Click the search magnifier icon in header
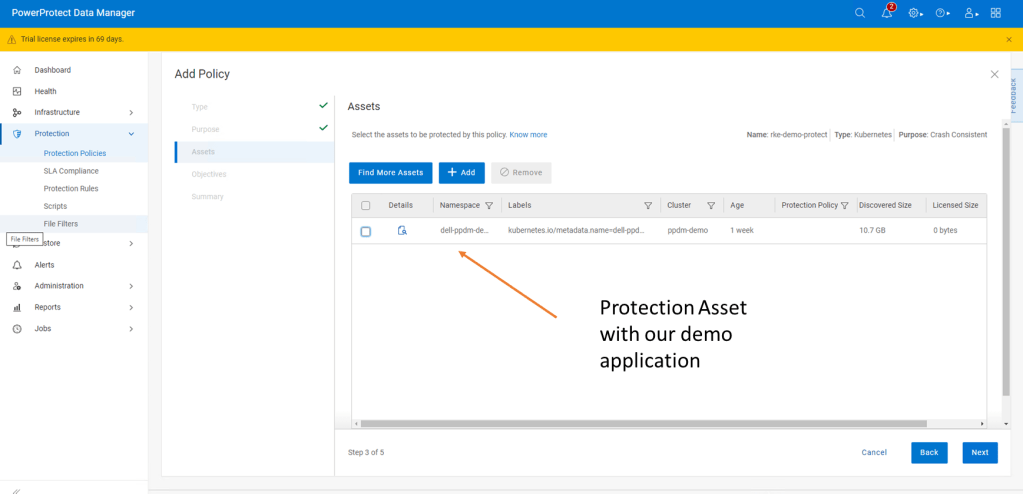The width and height of the screenshot is (1023, 494). (860, 13)
